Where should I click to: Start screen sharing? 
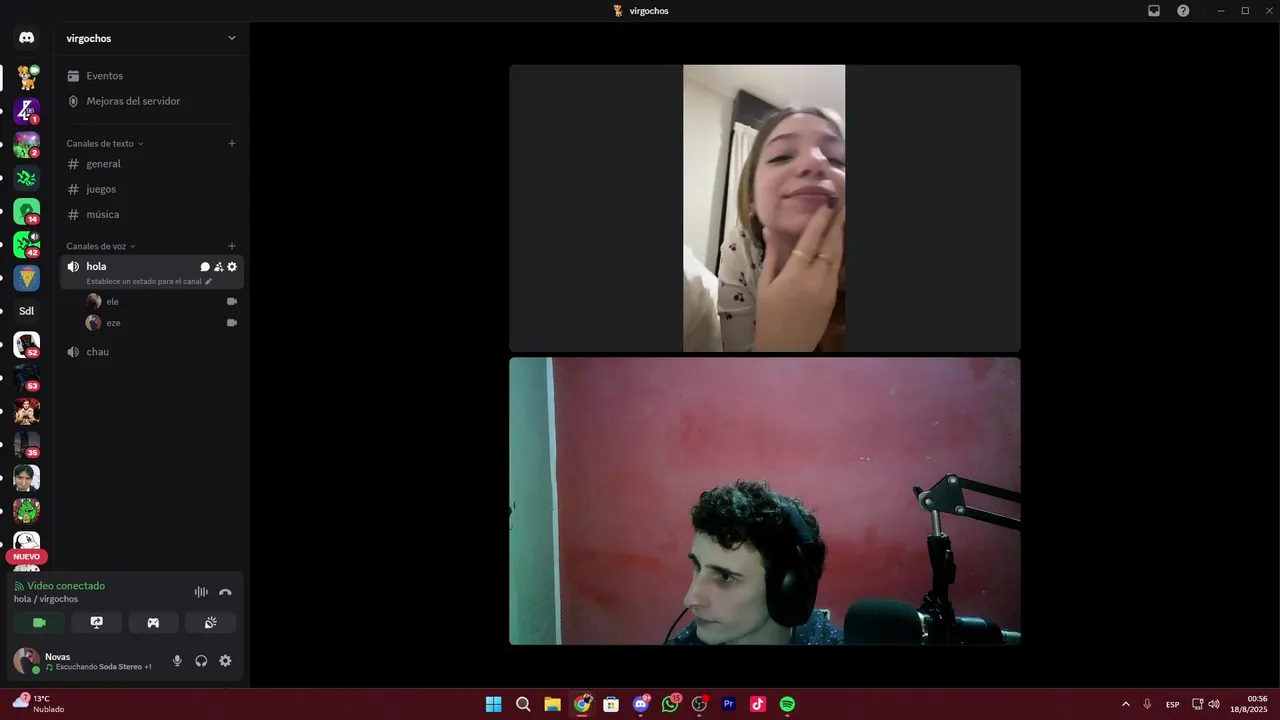tap(97, 623)
